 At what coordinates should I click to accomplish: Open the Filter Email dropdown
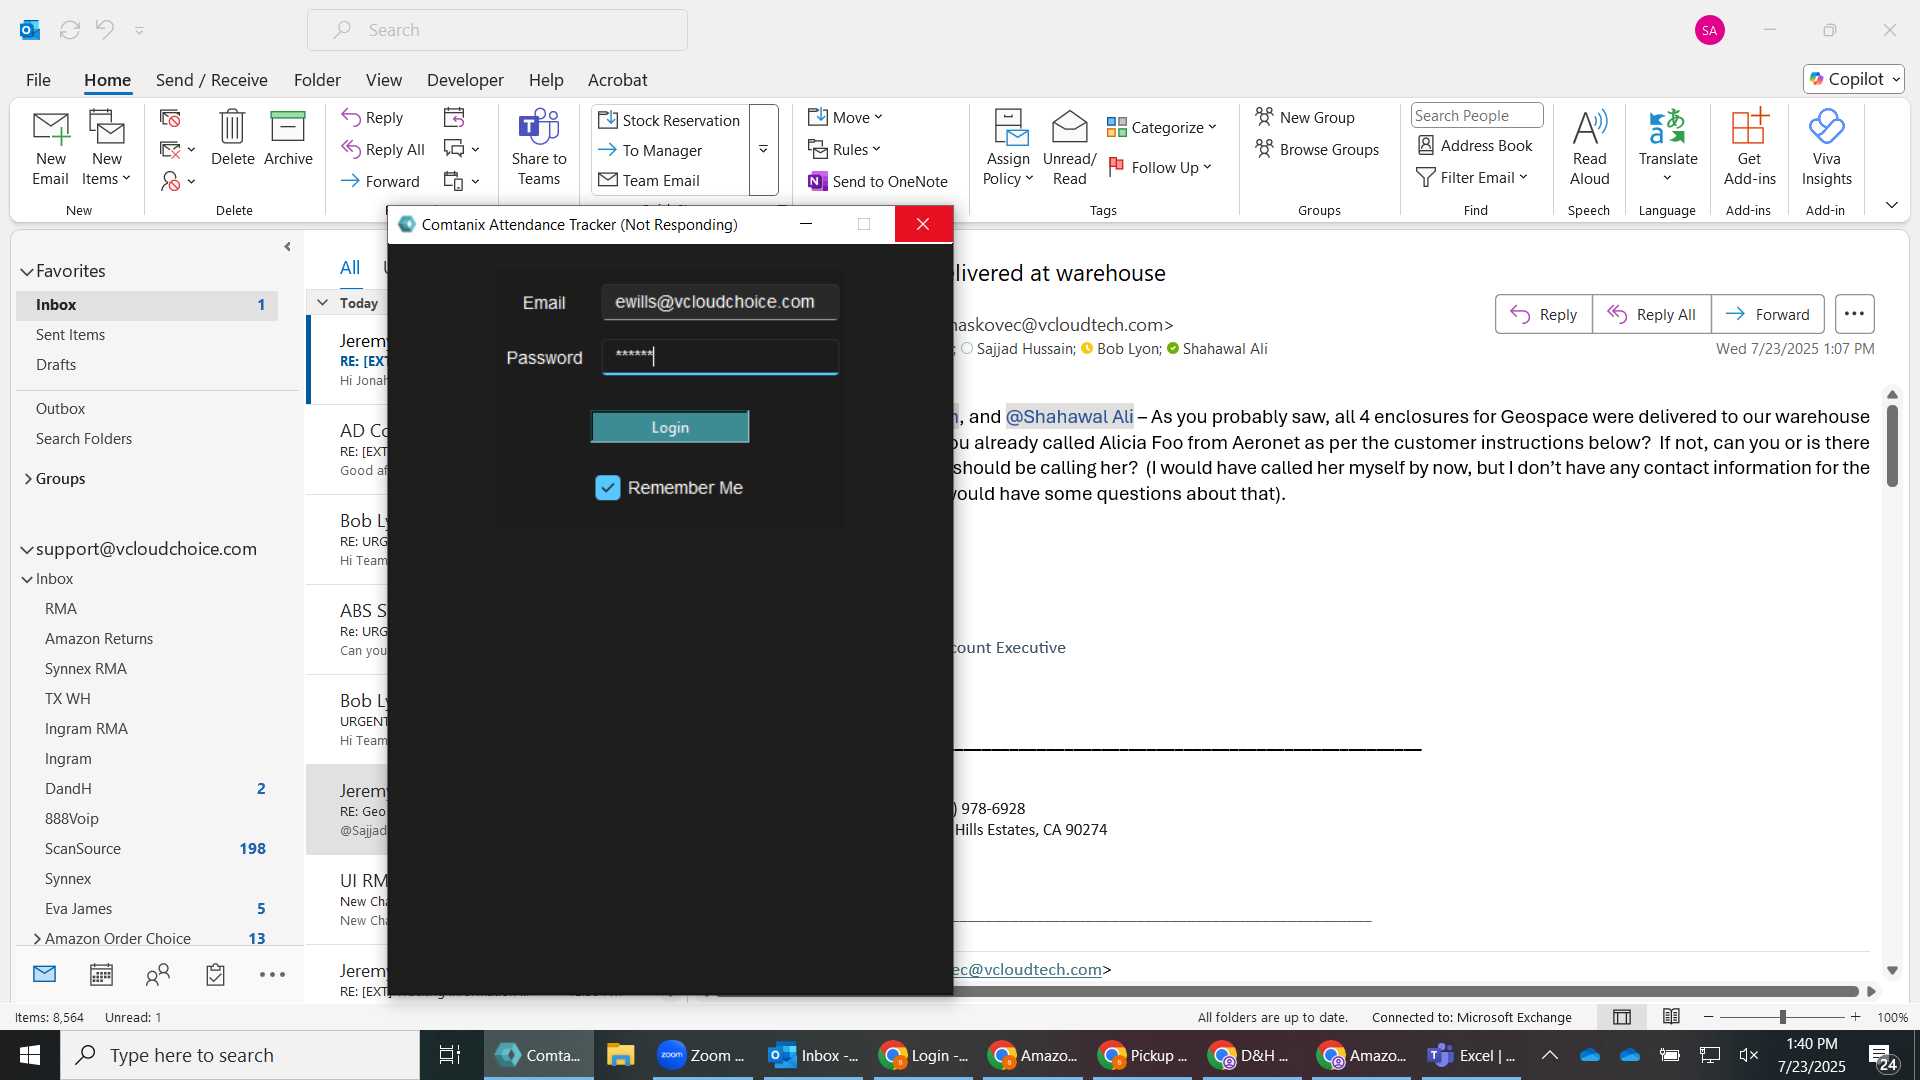click(1472, 177)
